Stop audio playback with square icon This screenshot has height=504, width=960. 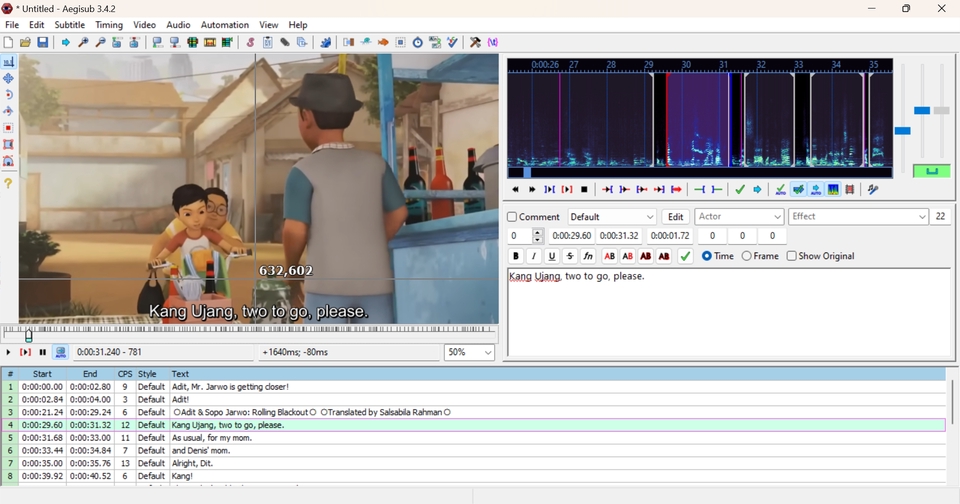click(x=584, y=190)
